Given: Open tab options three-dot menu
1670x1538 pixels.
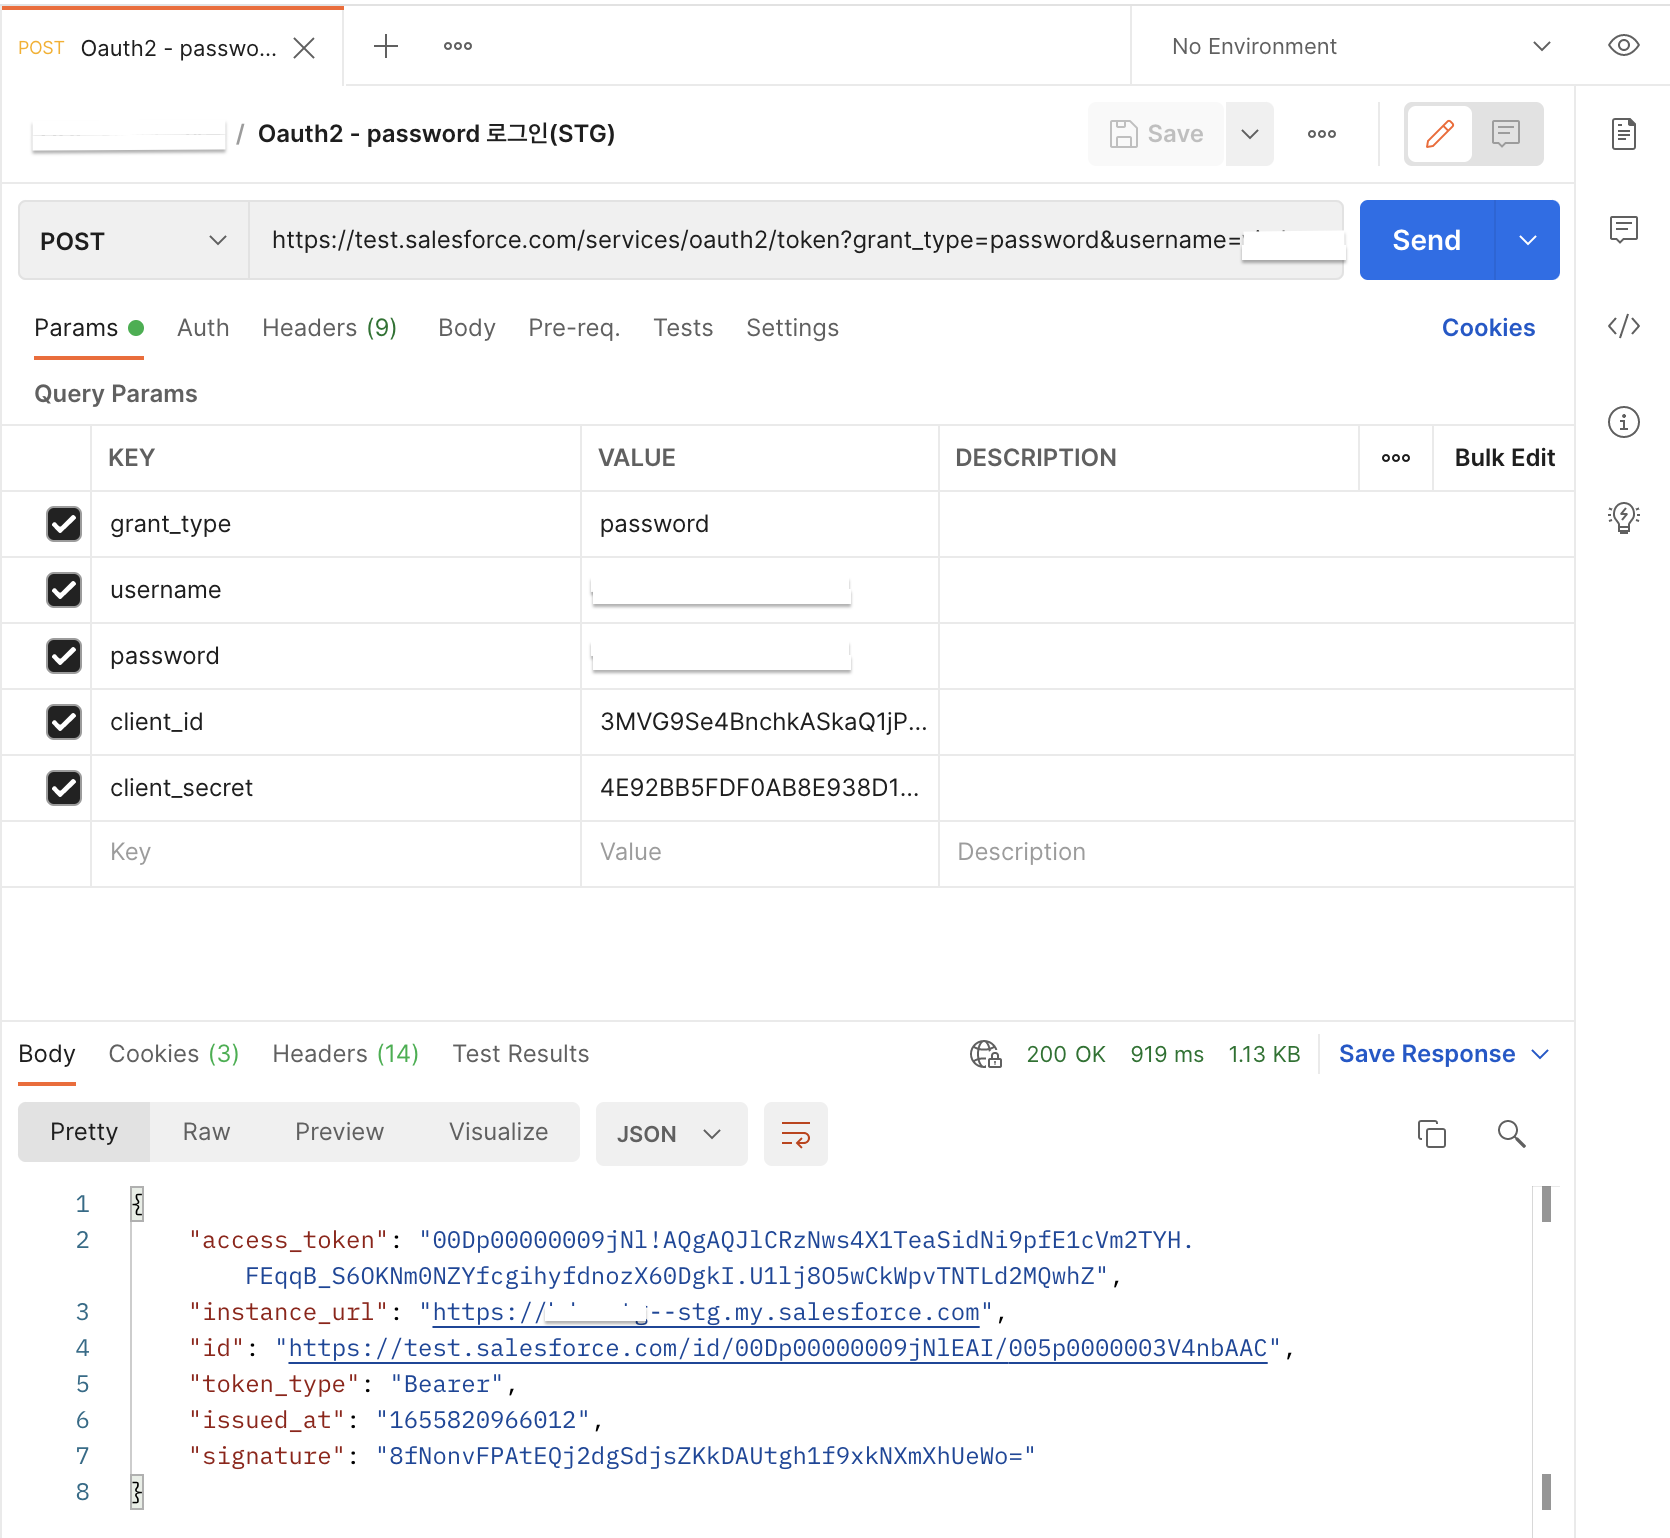Looking at the screenshot, I should [458, 46].
